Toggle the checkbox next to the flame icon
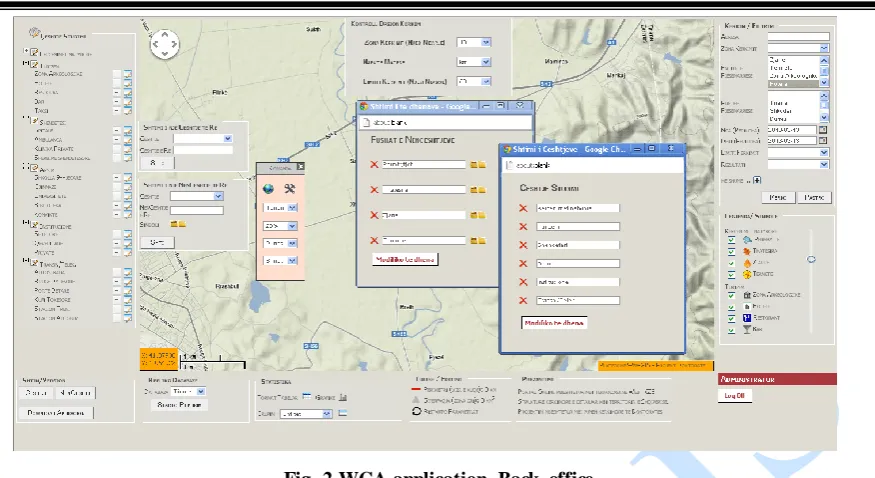The width and height of the screenshot is (875, 478). coord(732,263)
